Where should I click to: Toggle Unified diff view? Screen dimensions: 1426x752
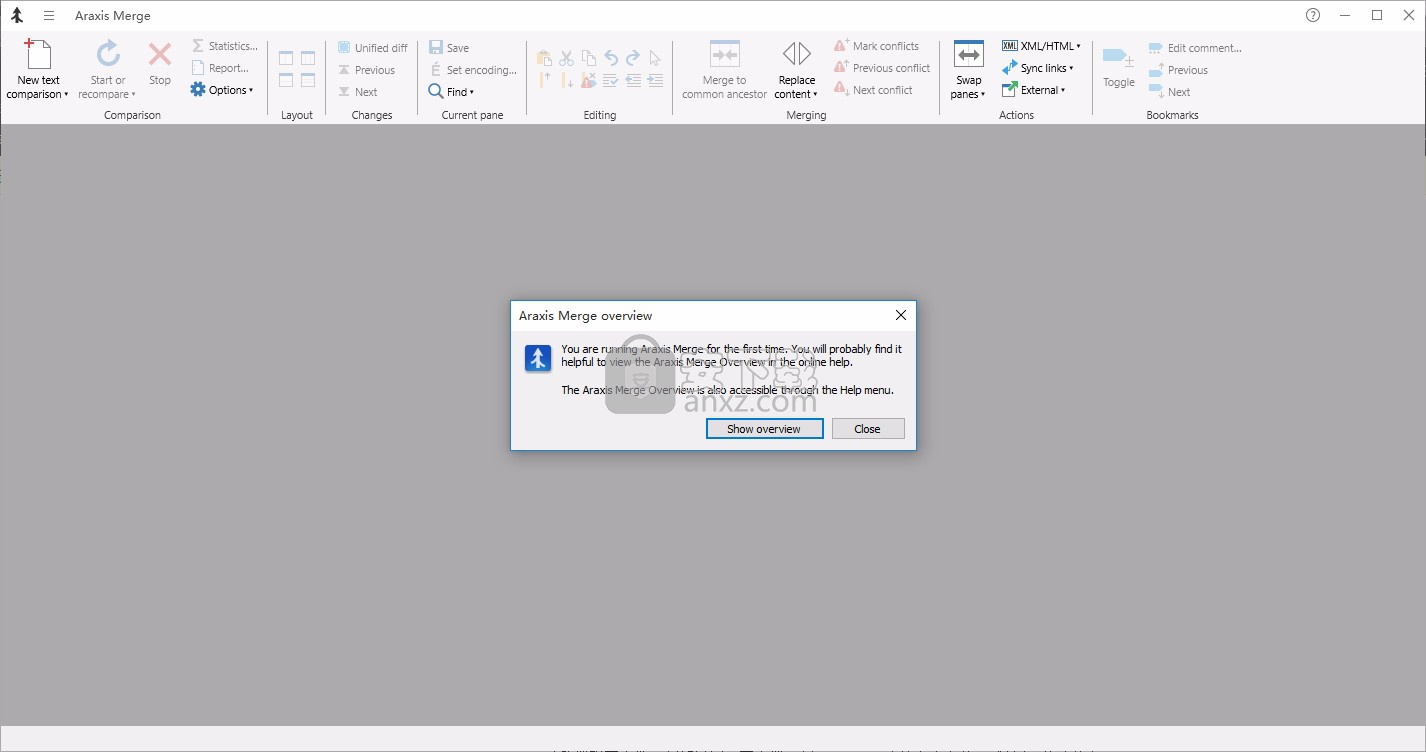coord(373,48)
